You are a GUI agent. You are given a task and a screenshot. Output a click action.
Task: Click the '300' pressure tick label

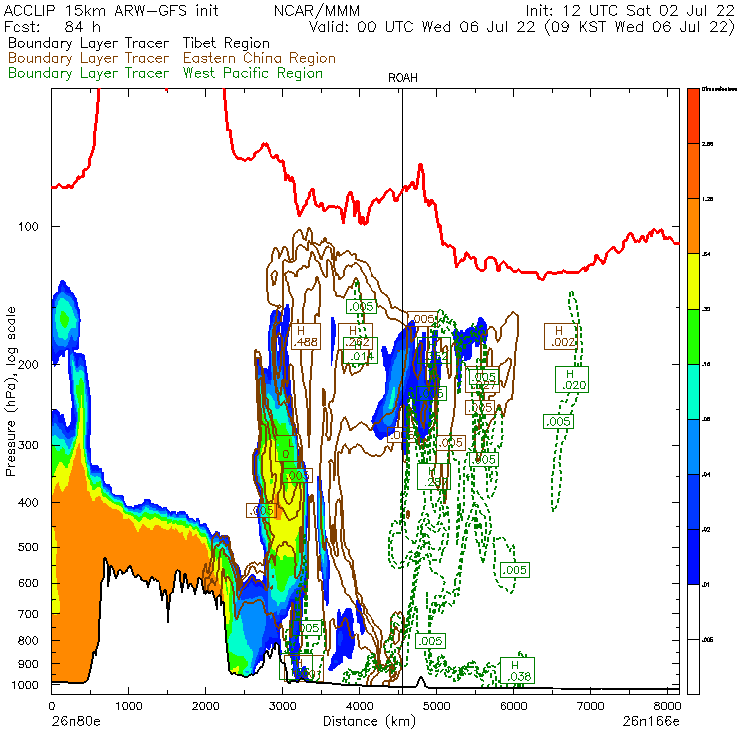28,445
